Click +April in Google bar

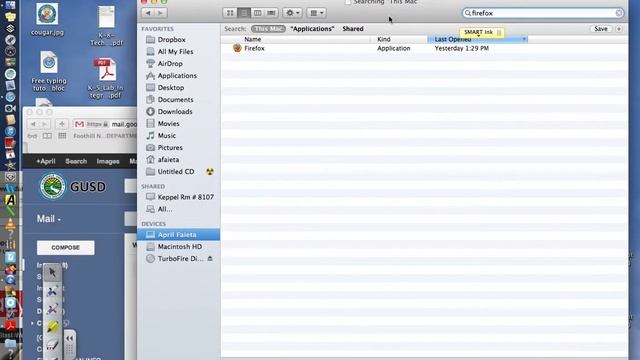tap(46, 161)
